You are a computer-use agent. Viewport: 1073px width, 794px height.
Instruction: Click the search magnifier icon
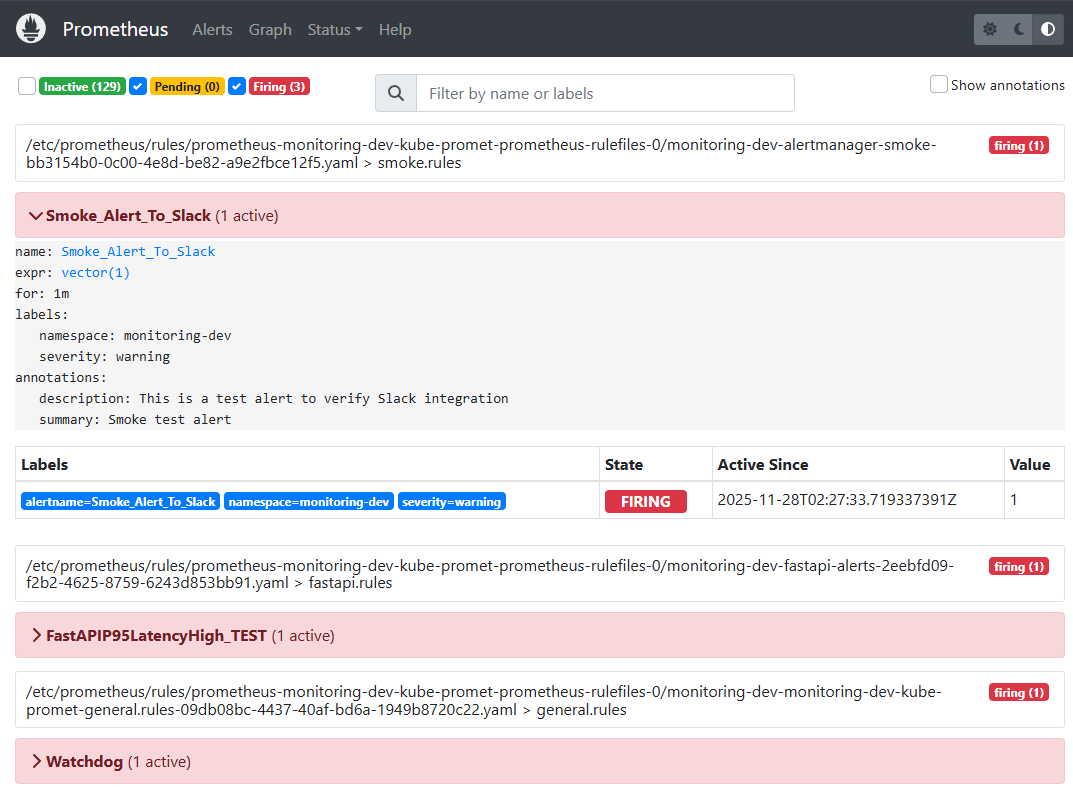[395, 93]
